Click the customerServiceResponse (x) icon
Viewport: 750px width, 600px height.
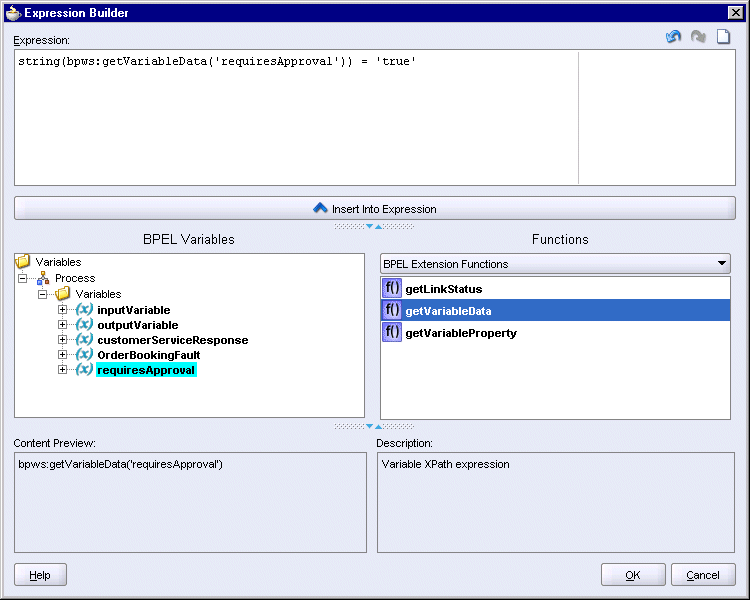(x=84, y=339)
